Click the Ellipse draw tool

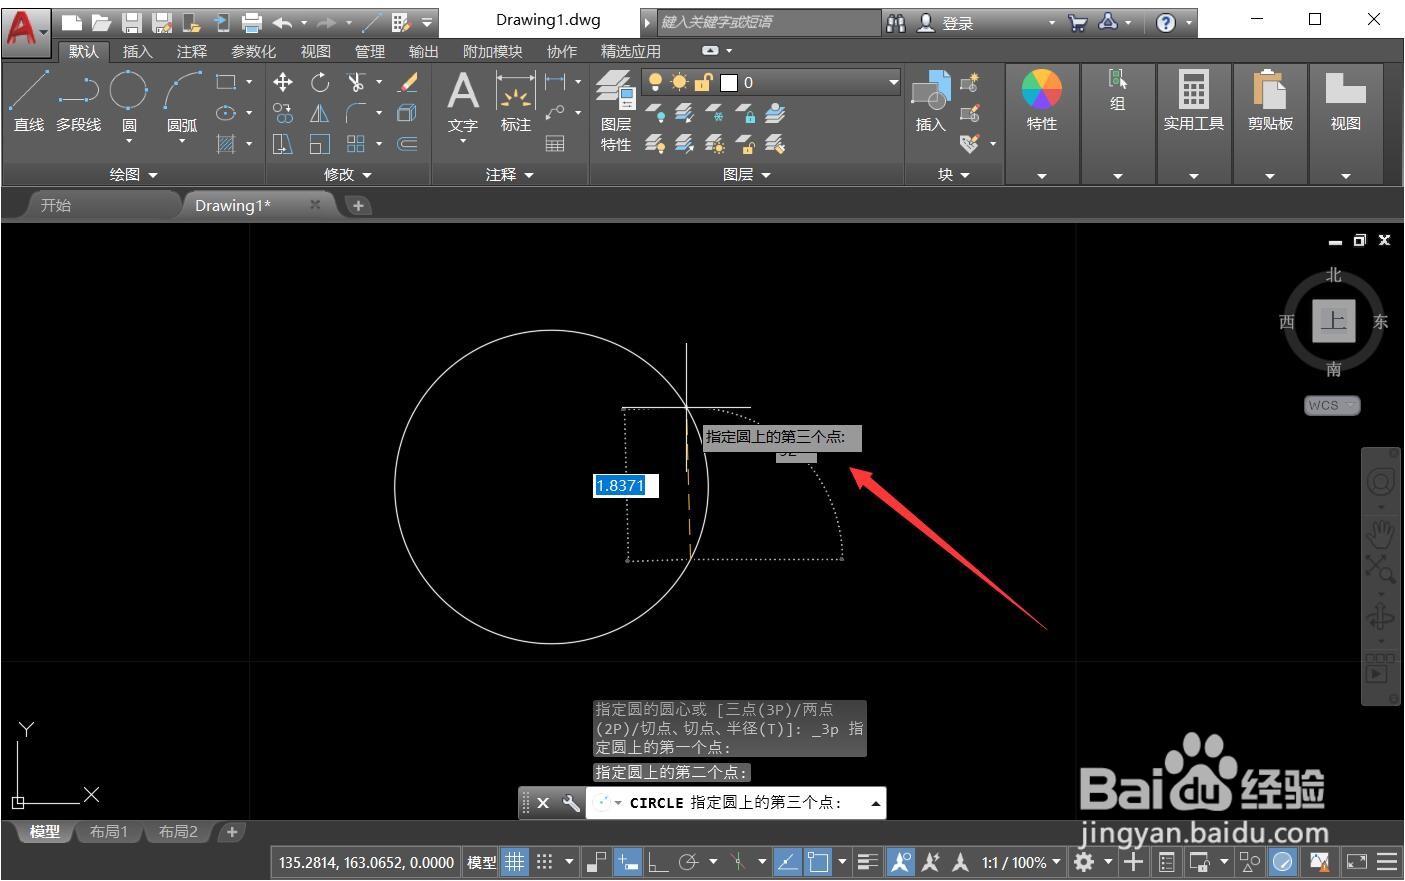[x=227, y=113]
